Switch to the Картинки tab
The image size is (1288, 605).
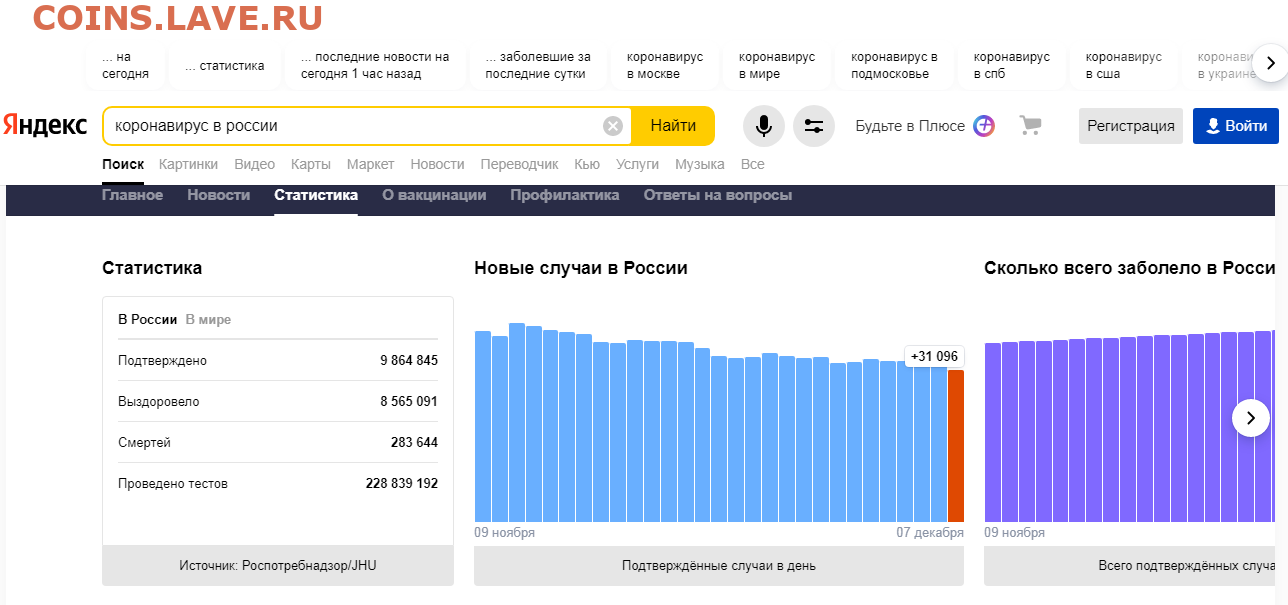coord(188,164)
